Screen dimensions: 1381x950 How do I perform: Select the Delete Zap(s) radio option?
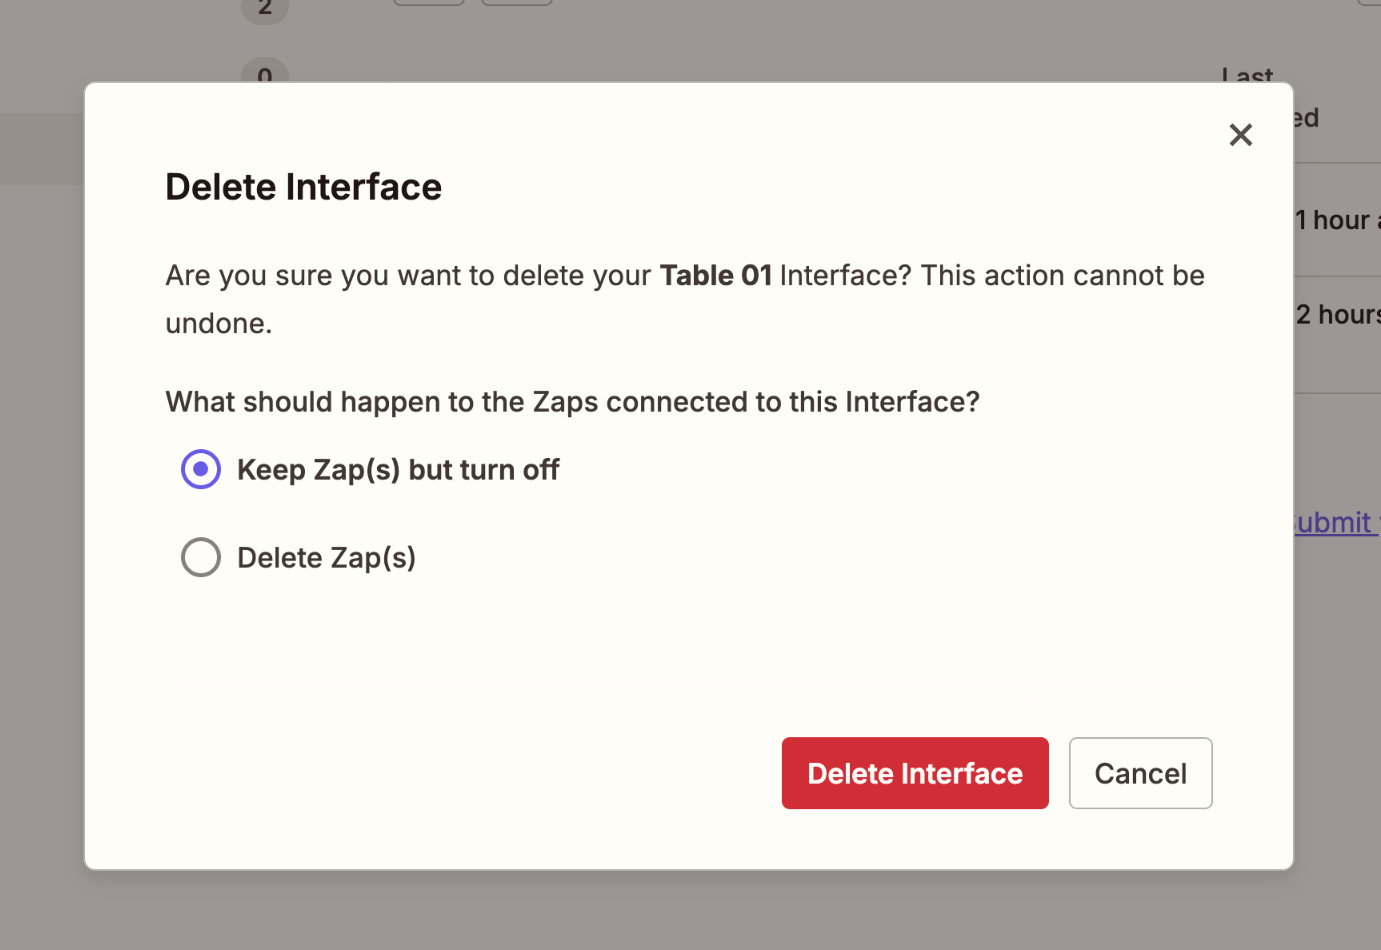[x=201, y=557]
